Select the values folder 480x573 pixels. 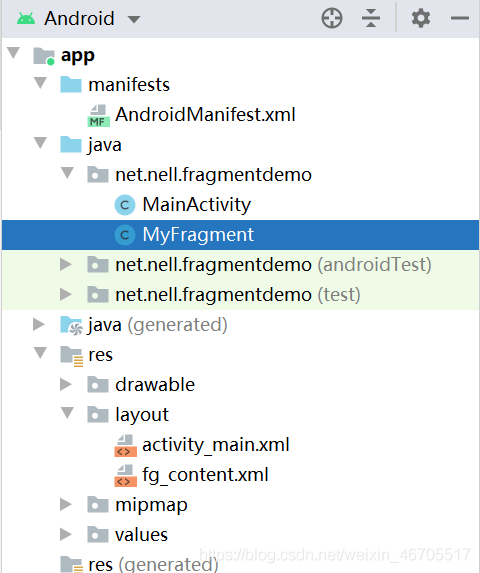141,535
